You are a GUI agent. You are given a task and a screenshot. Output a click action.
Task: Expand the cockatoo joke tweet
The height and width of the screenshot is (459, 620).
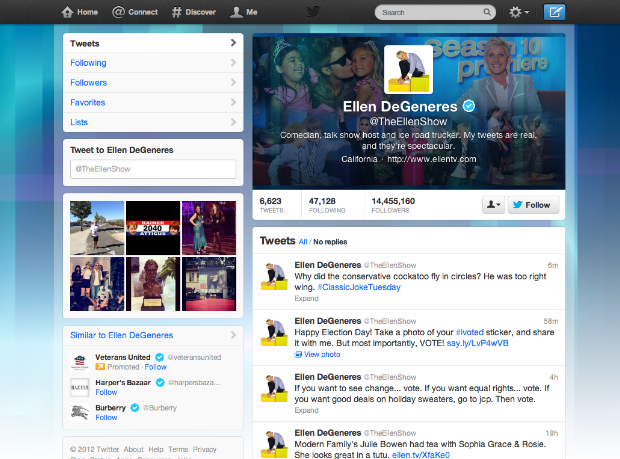coord(306,298)
